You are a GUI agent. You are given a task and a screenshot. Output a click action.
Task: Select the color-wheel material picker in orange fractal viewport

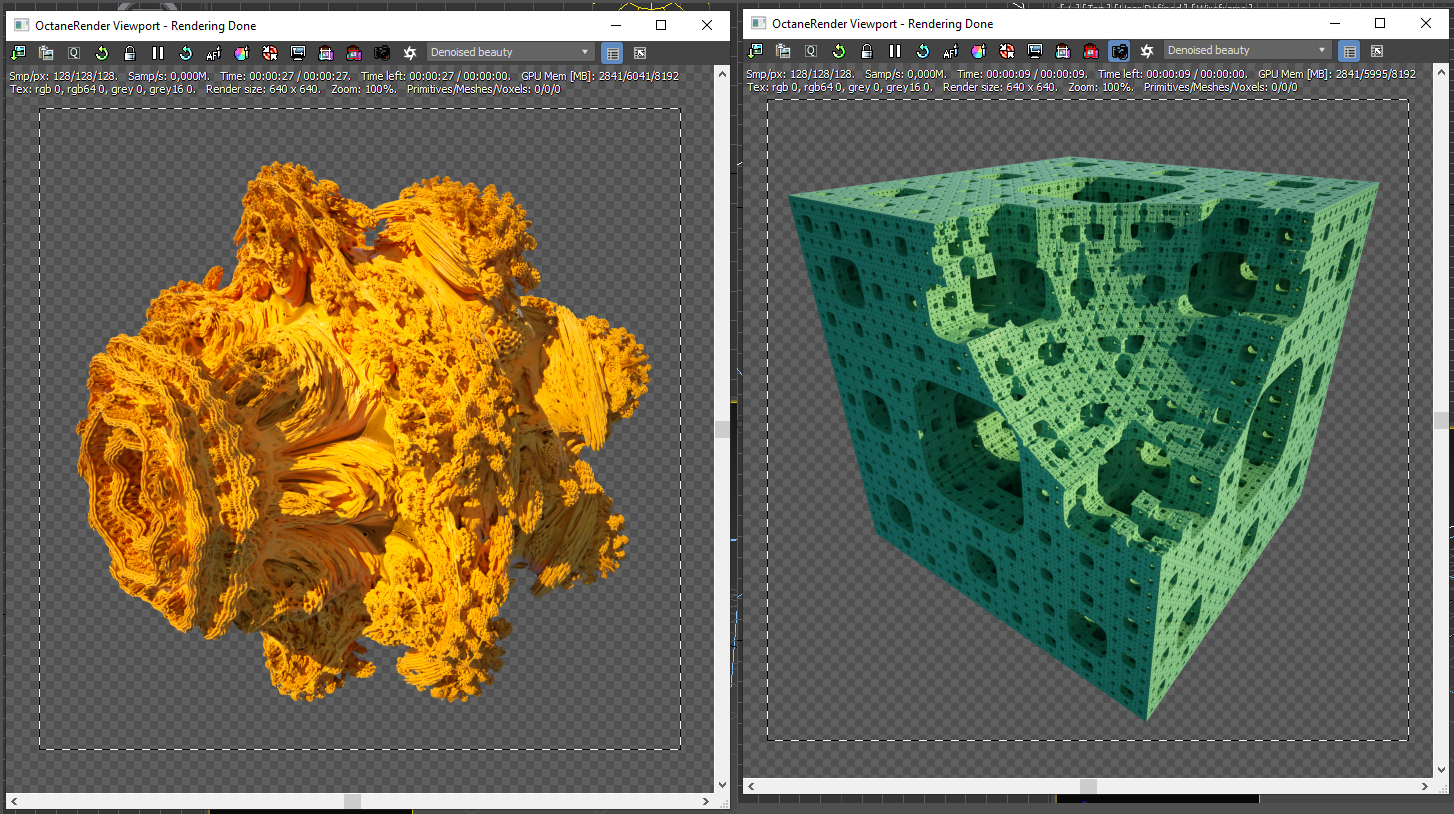[242, 52]
